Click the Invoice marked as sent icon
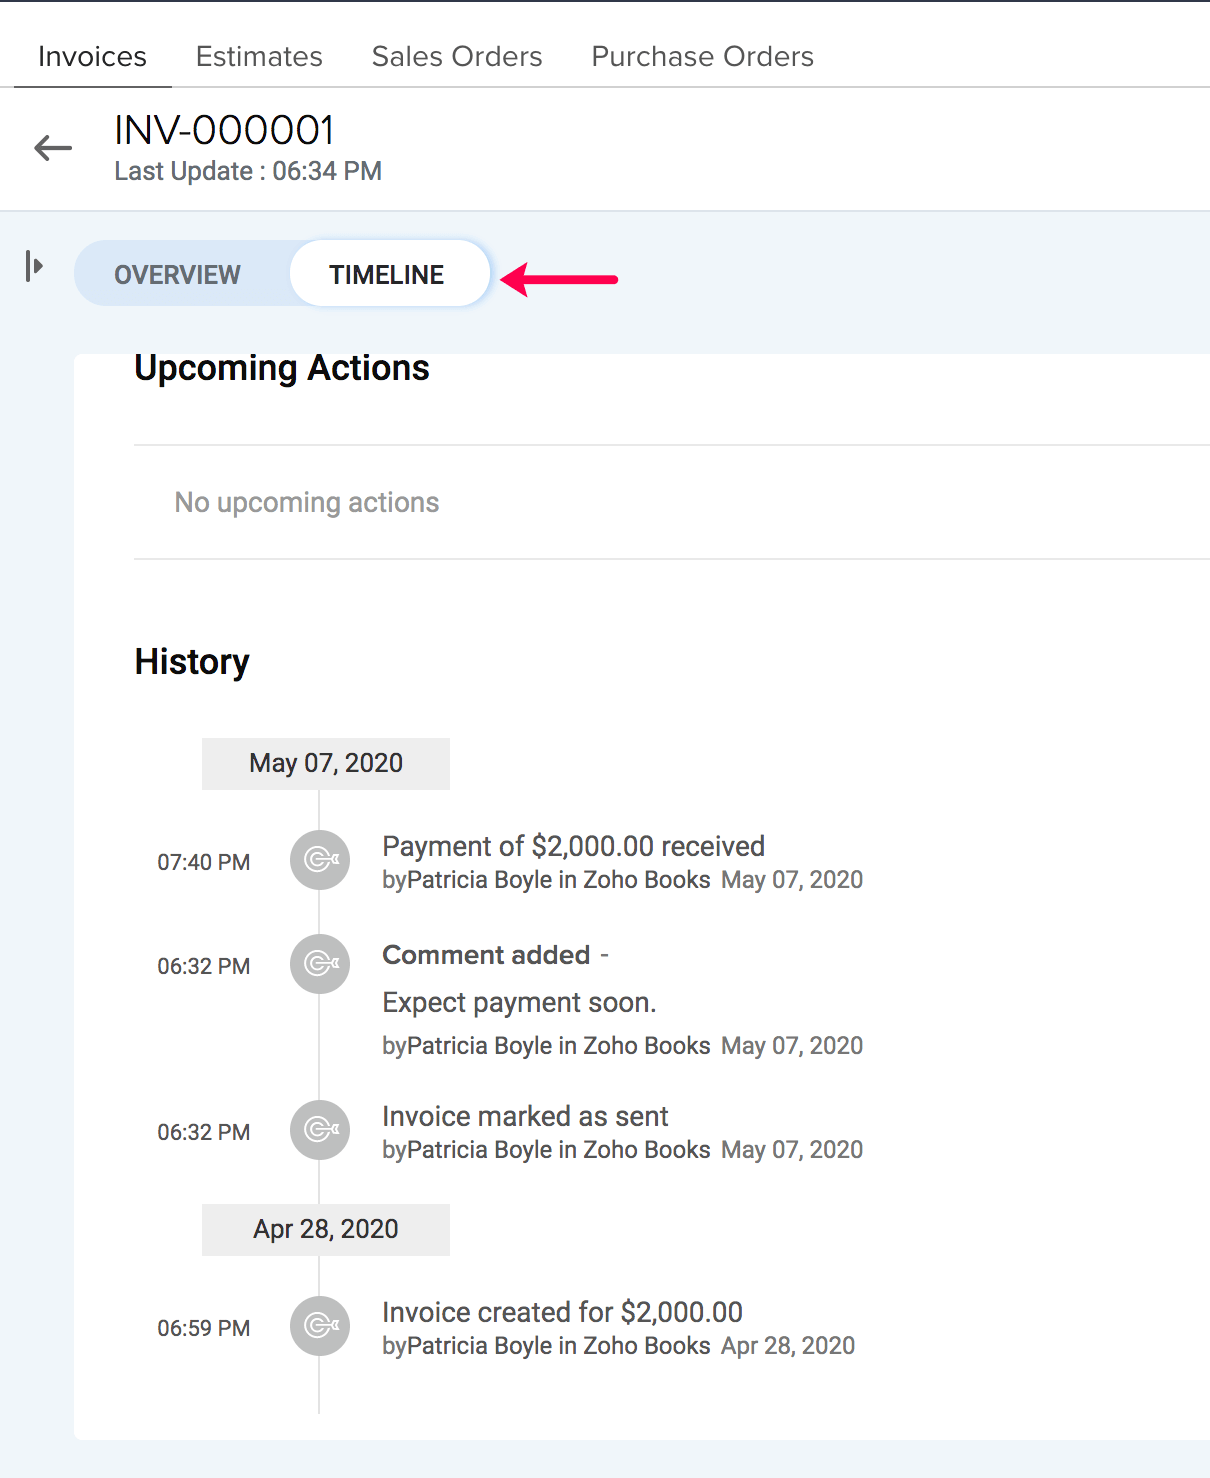Screen dimensions: 1210x1478 coord(320,1130)
